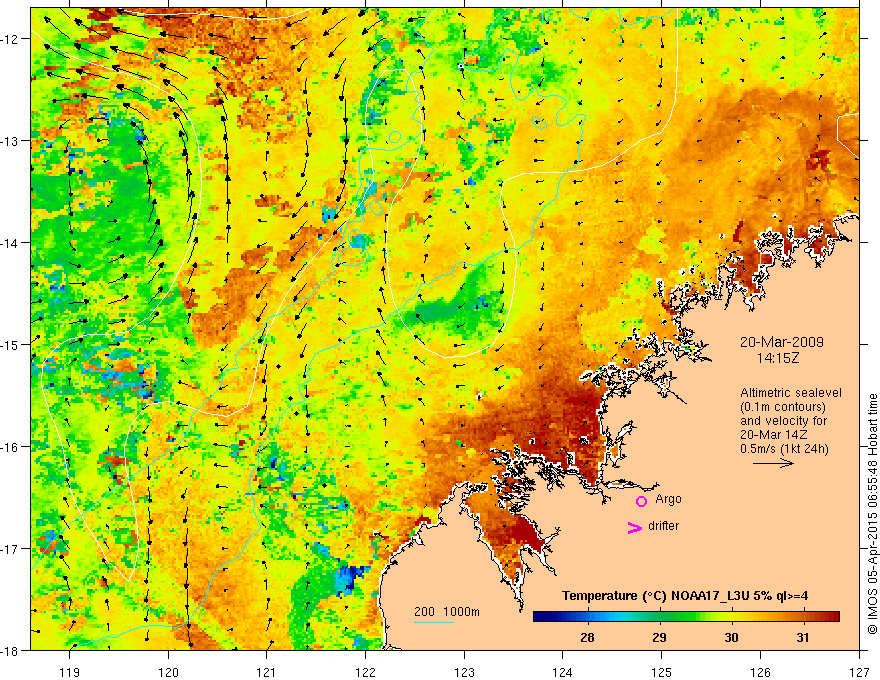Click the 0.5m/s (1kt 24h) scale text

pos(784,449)
